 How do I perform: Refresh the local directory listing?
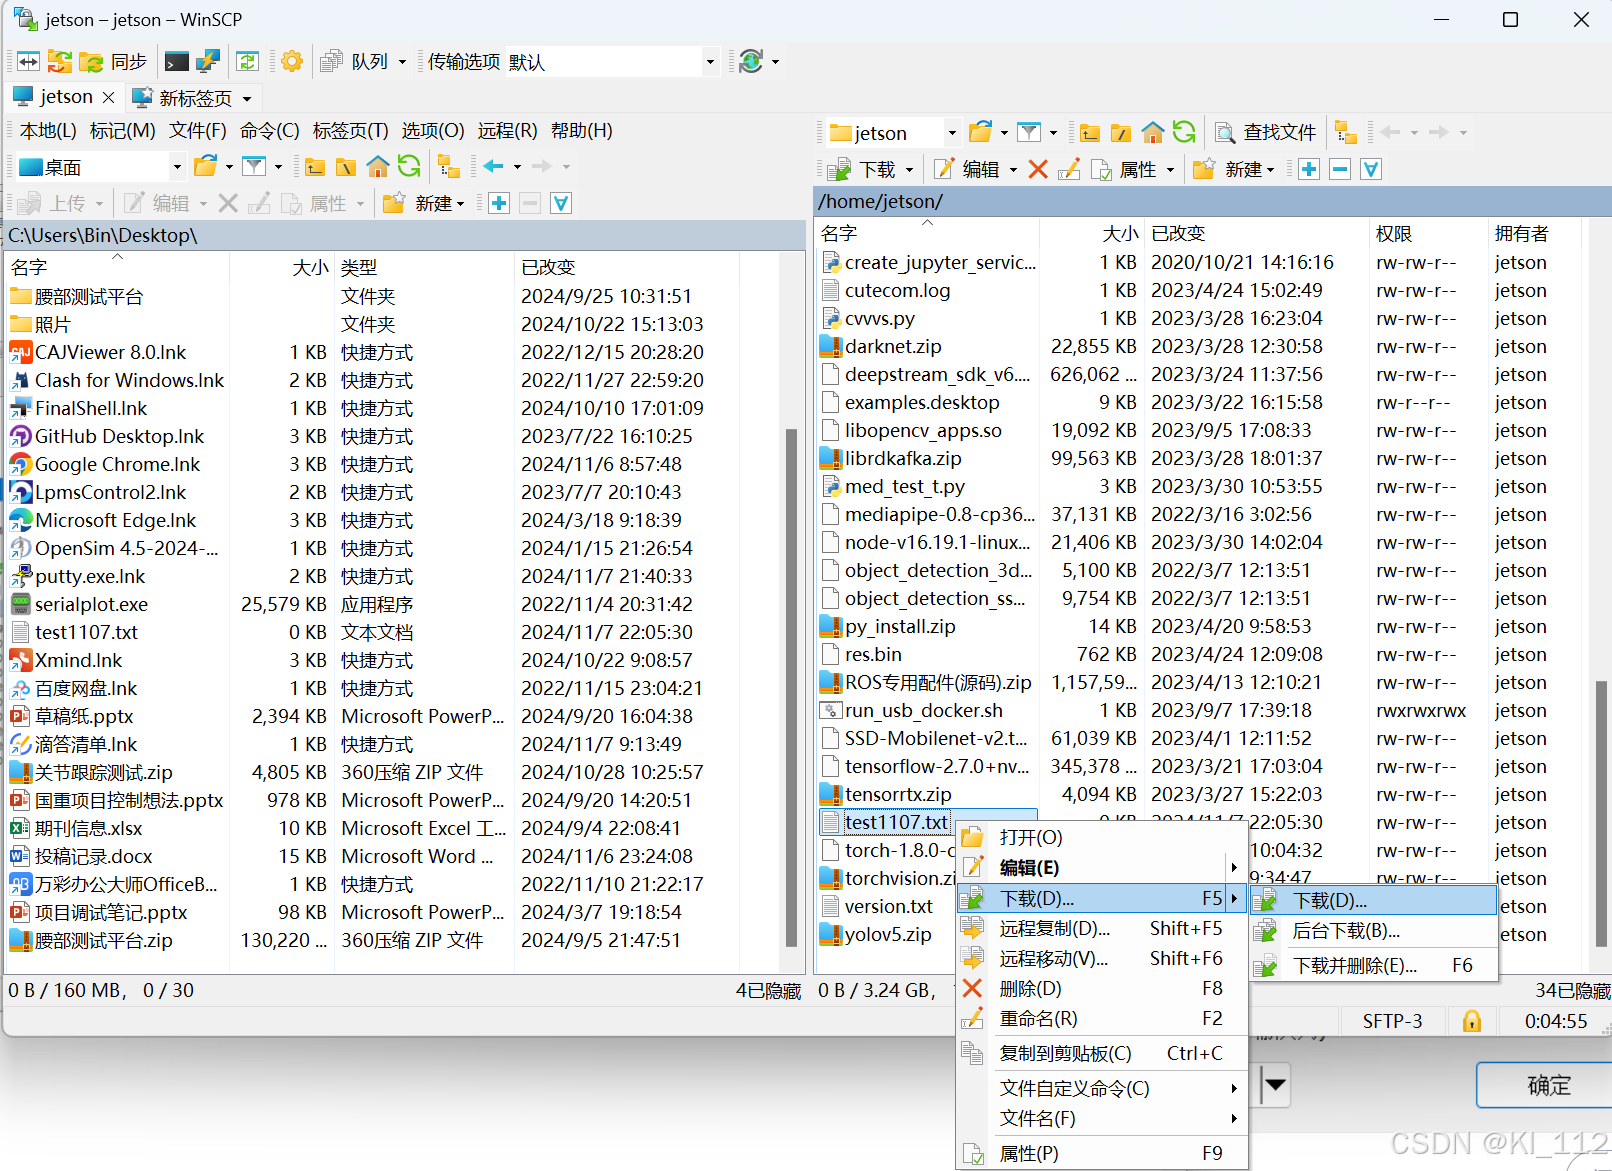pyautogui.click(x=409, y=166)
